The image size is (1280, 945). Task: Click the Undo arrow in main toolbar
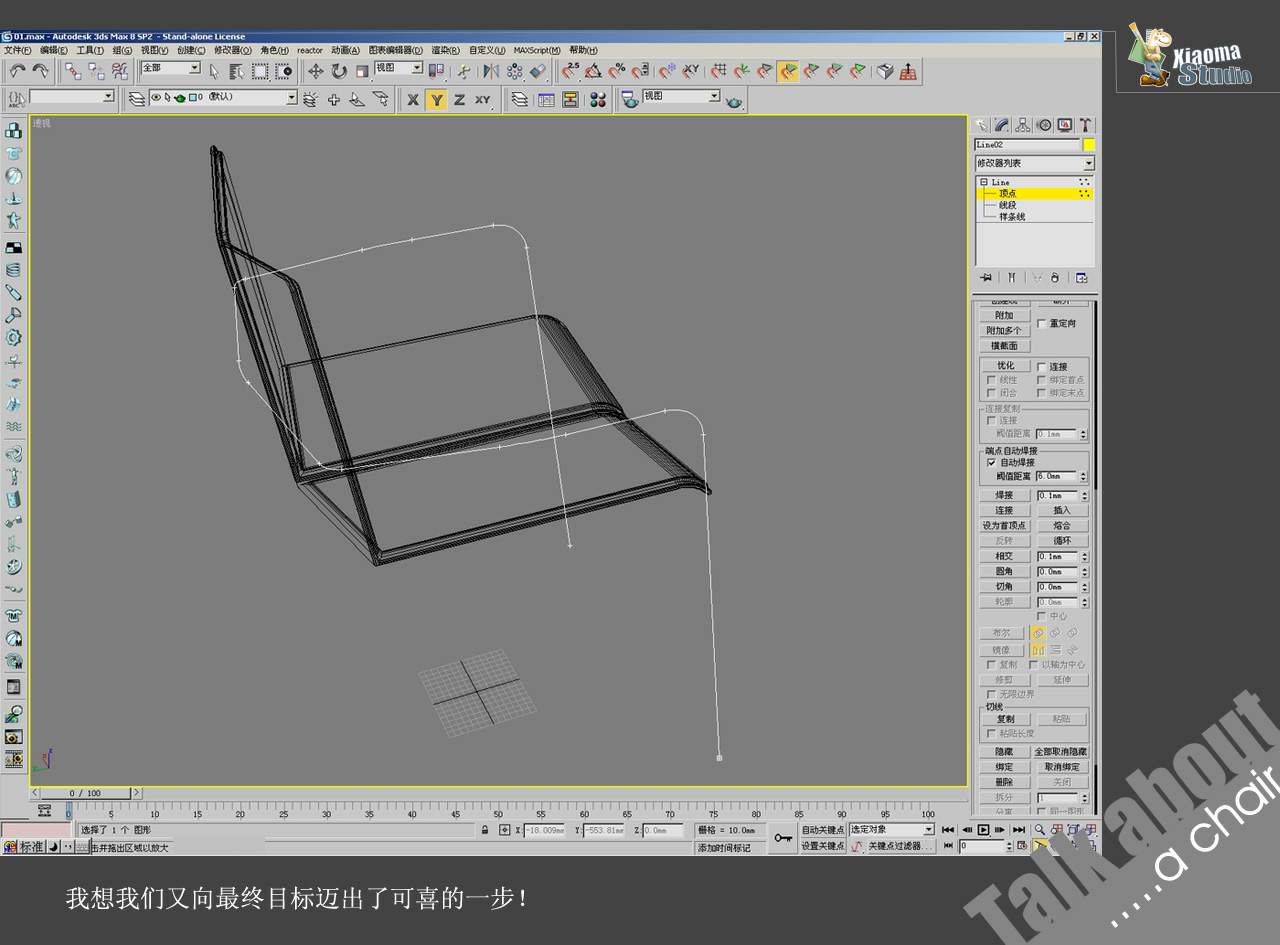pos(17,71)
